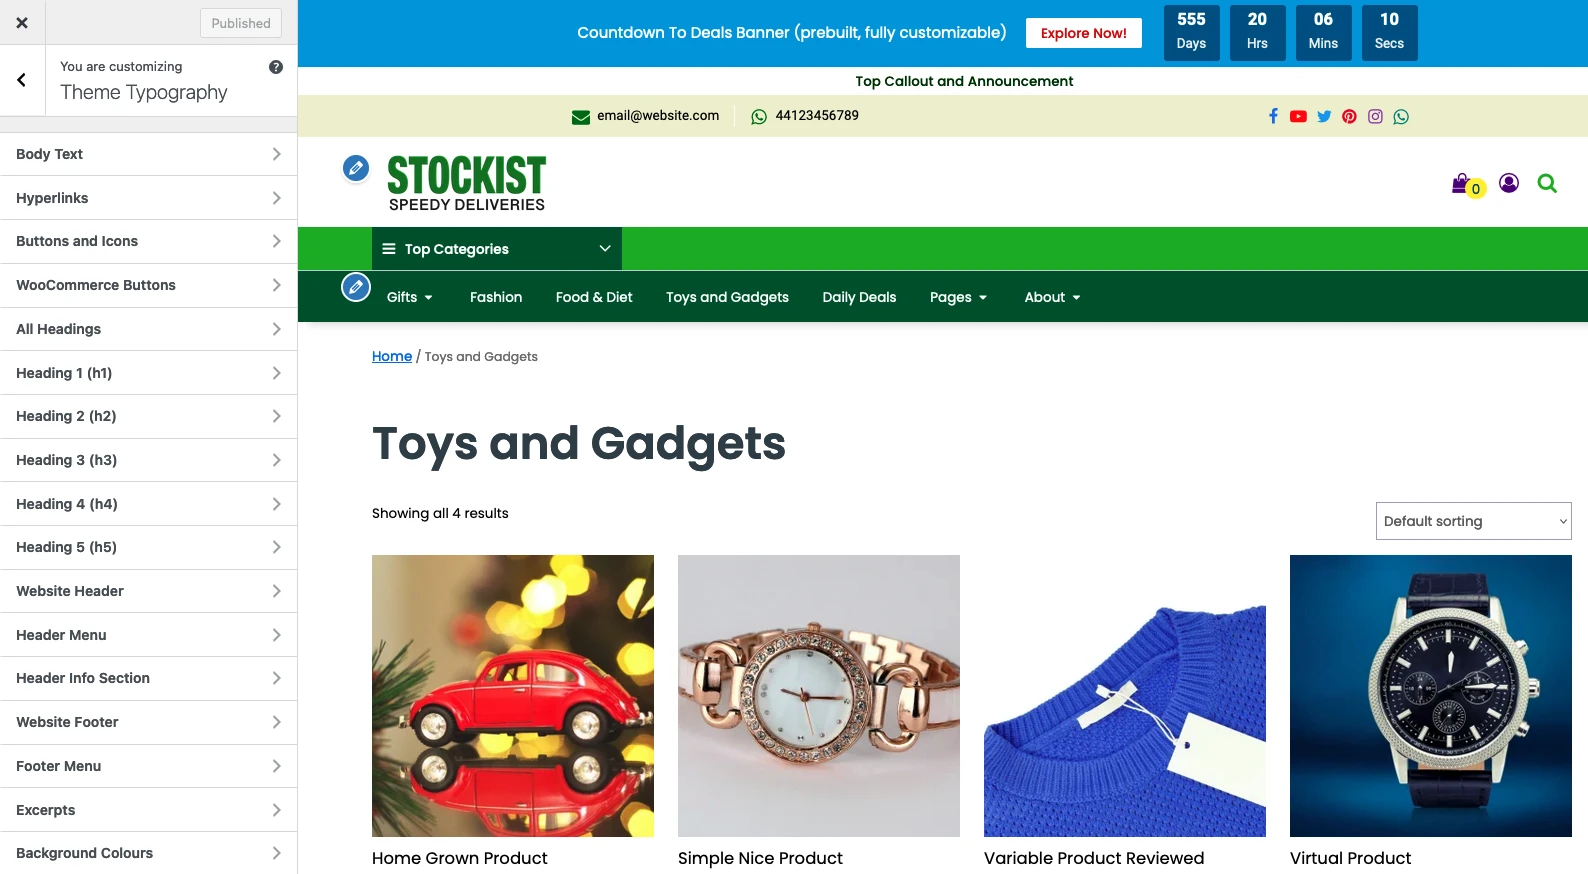Image resolution: width=1588 pixels, height=874 pixels.
Task: Open the Home Grown Product car thumbnail
Action: point(513,696)
